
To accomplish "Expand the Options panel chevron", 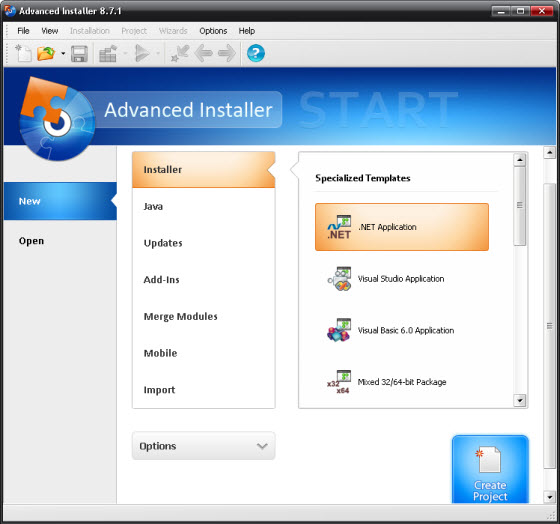I will 262,446.
